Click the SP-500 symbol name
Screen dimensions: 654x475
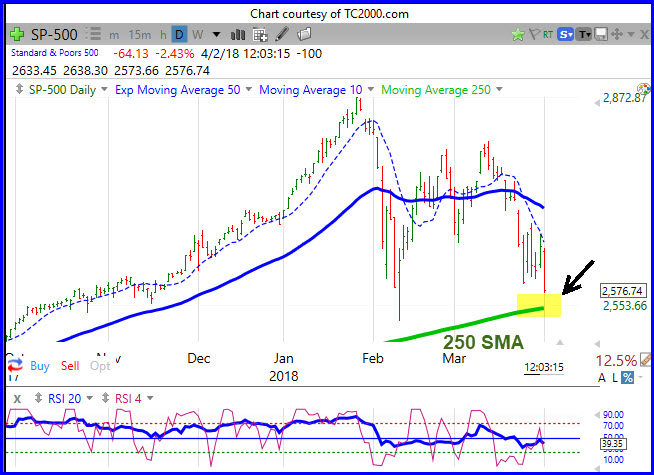pyautogui.click(x=54, y=34)
